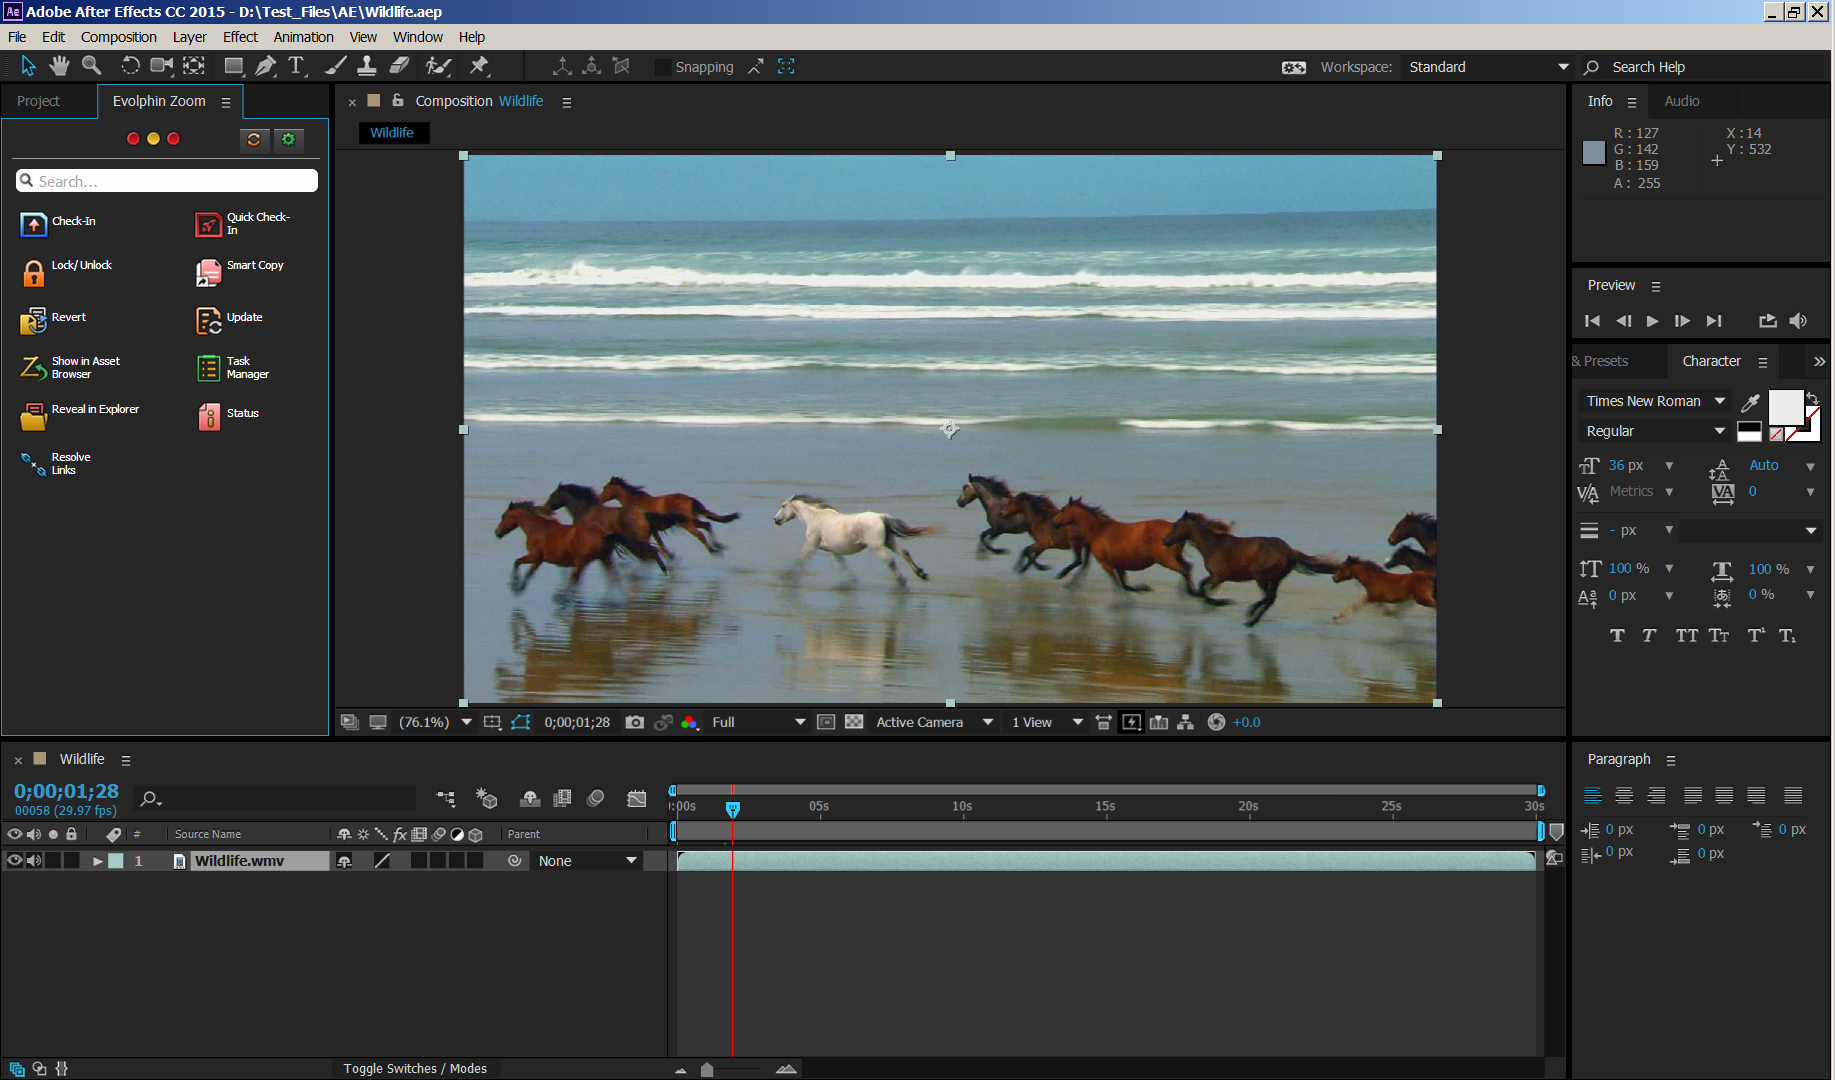
Task: Toggle mute audio in Preview panel
Action: tap(1798, 321)
